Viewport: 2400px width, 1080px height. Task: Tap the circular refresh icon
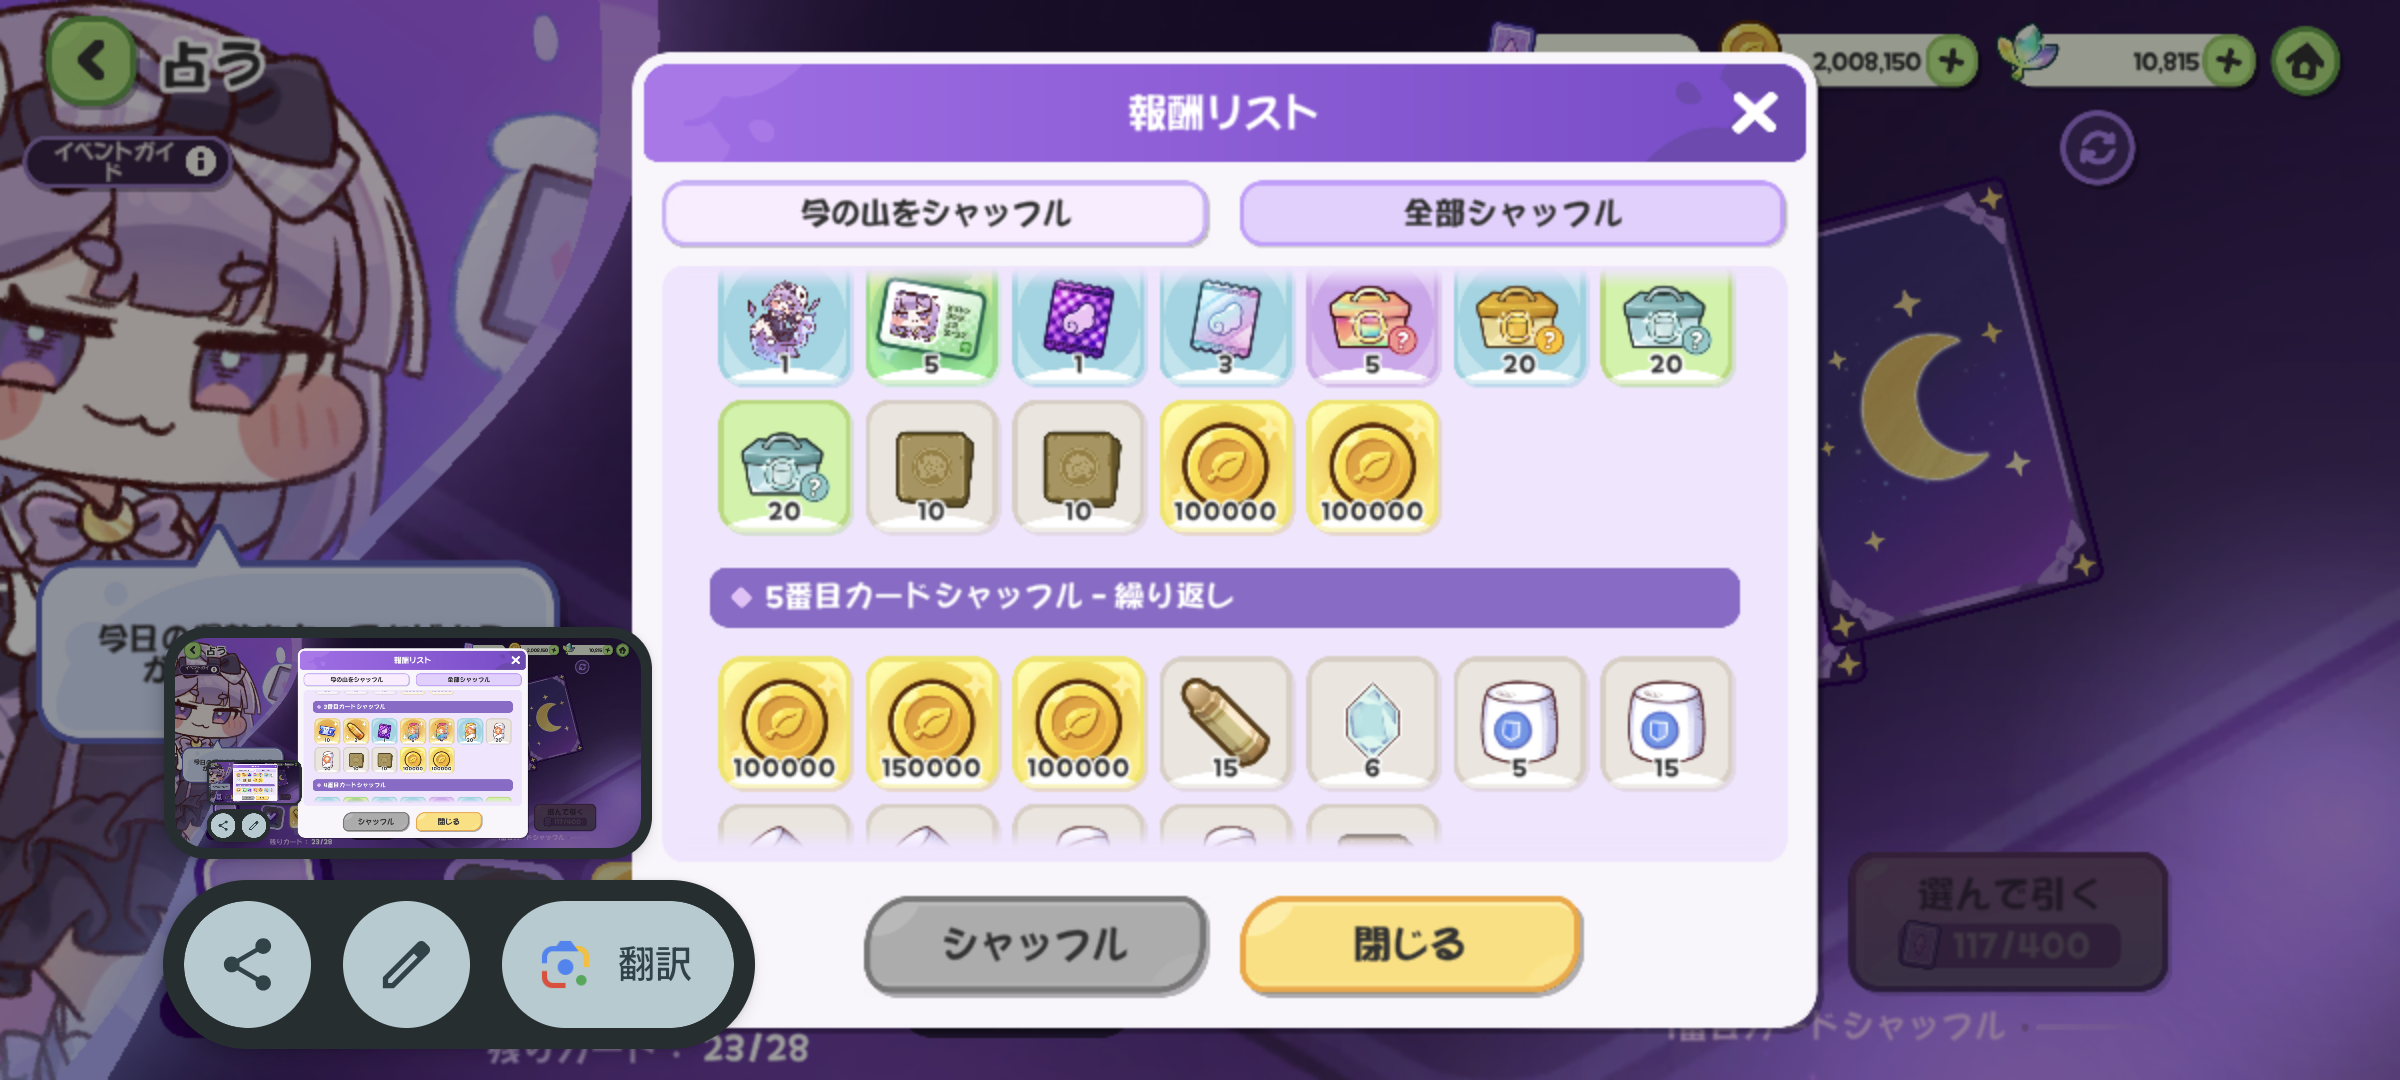pyautogui.click(x=2098, y=149)
